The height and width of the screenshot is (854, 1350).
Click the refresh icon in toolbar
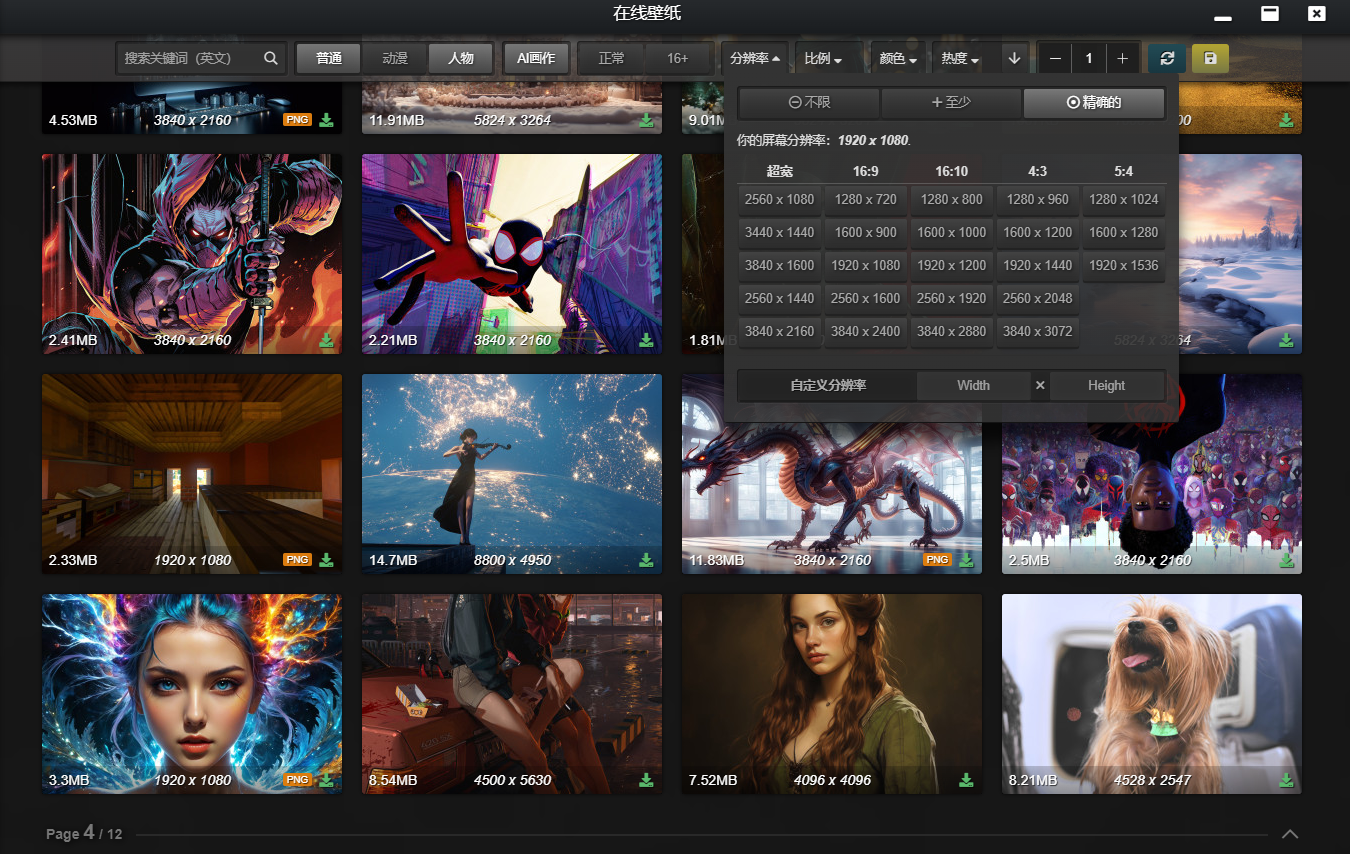[1167, 59]
